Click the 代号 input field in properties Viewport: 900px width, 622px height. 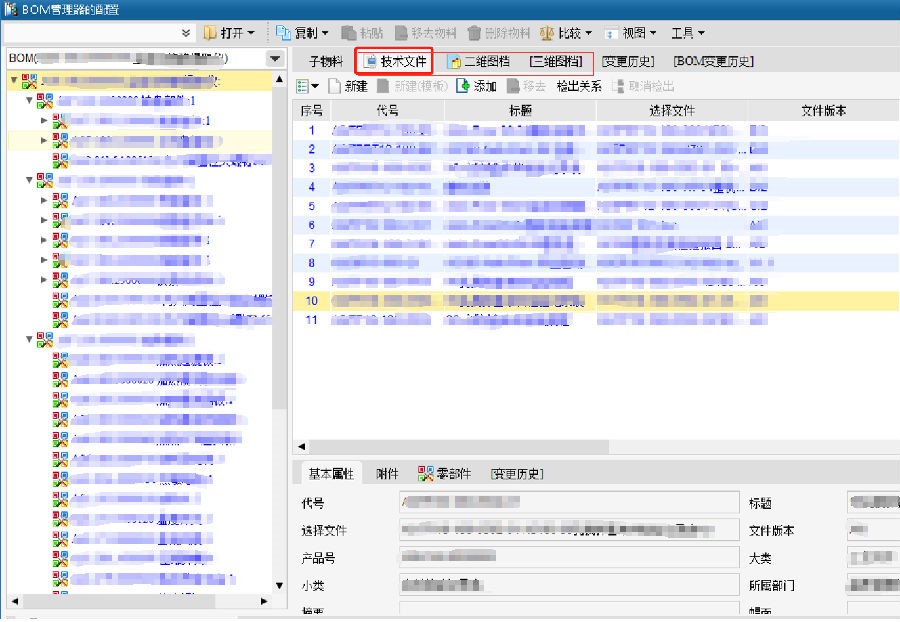click(569, 503)
